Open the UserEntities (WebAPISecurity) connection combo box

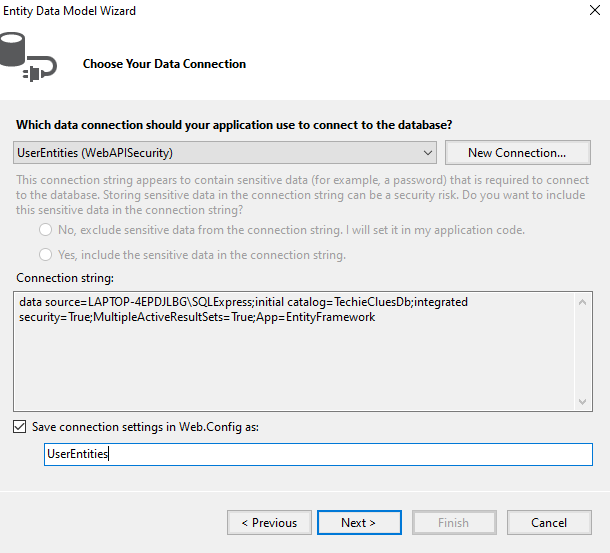(224, 153)
